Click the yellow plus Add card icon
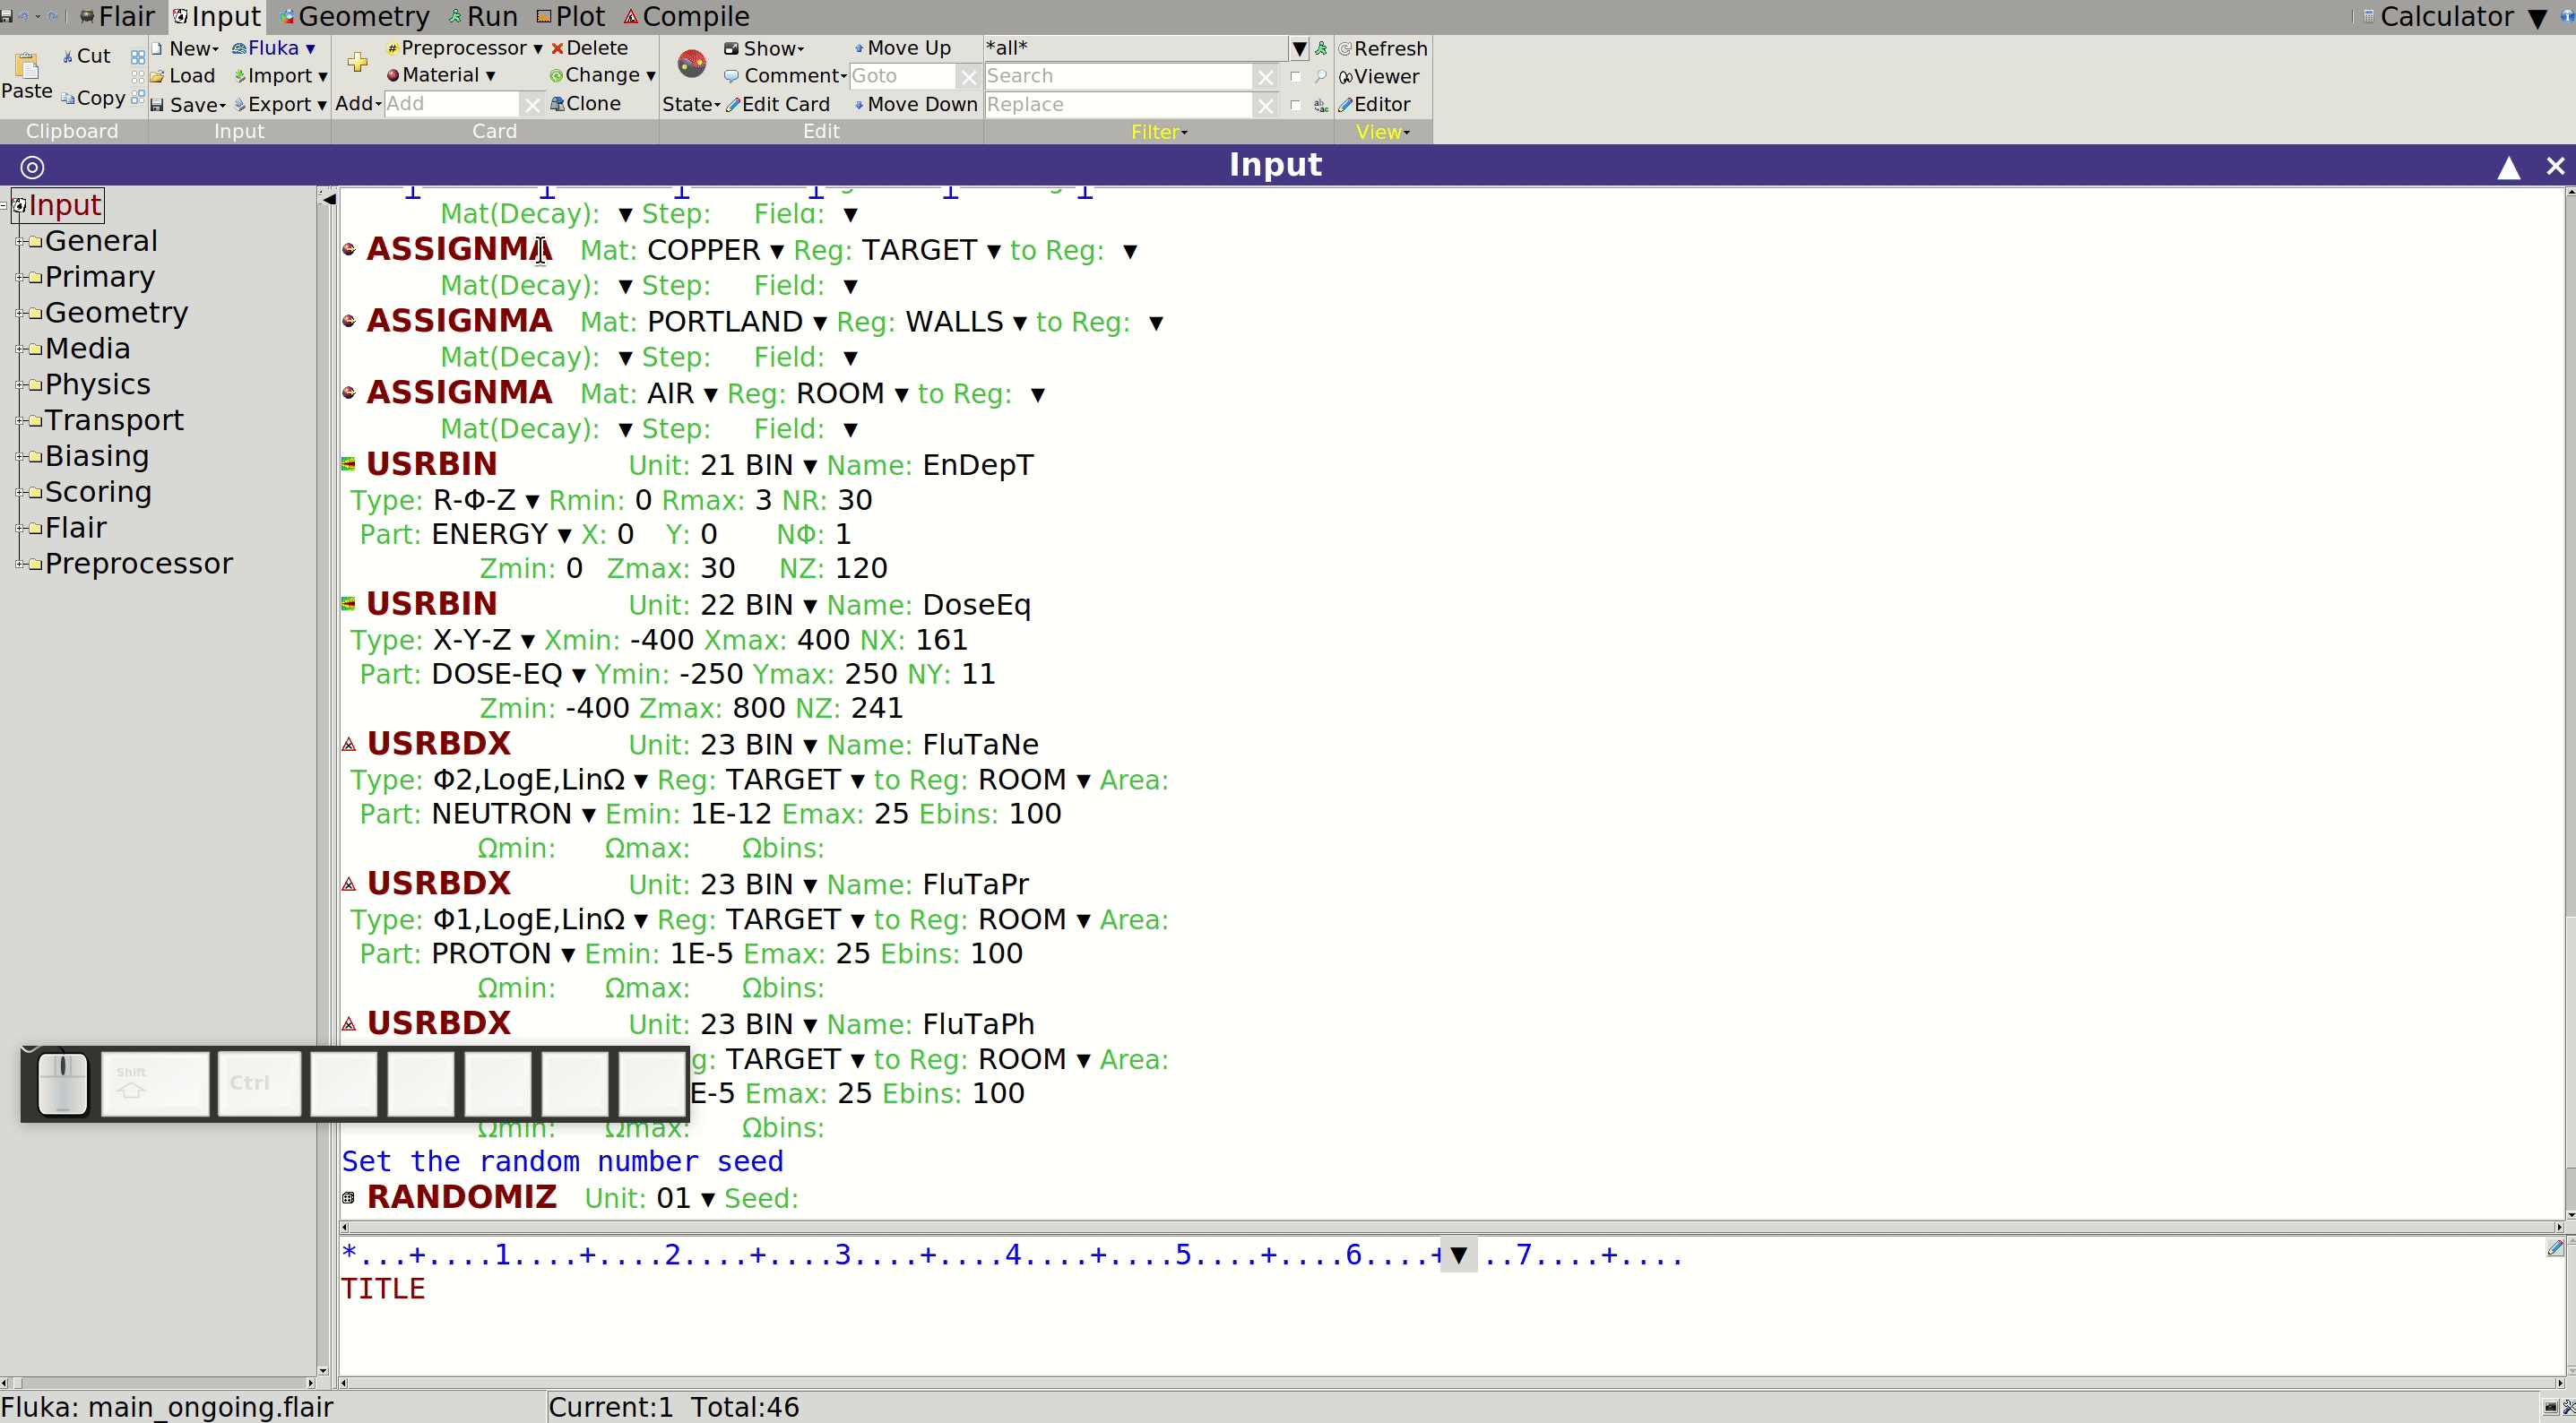2576x1423 pixels. [357, 63]
